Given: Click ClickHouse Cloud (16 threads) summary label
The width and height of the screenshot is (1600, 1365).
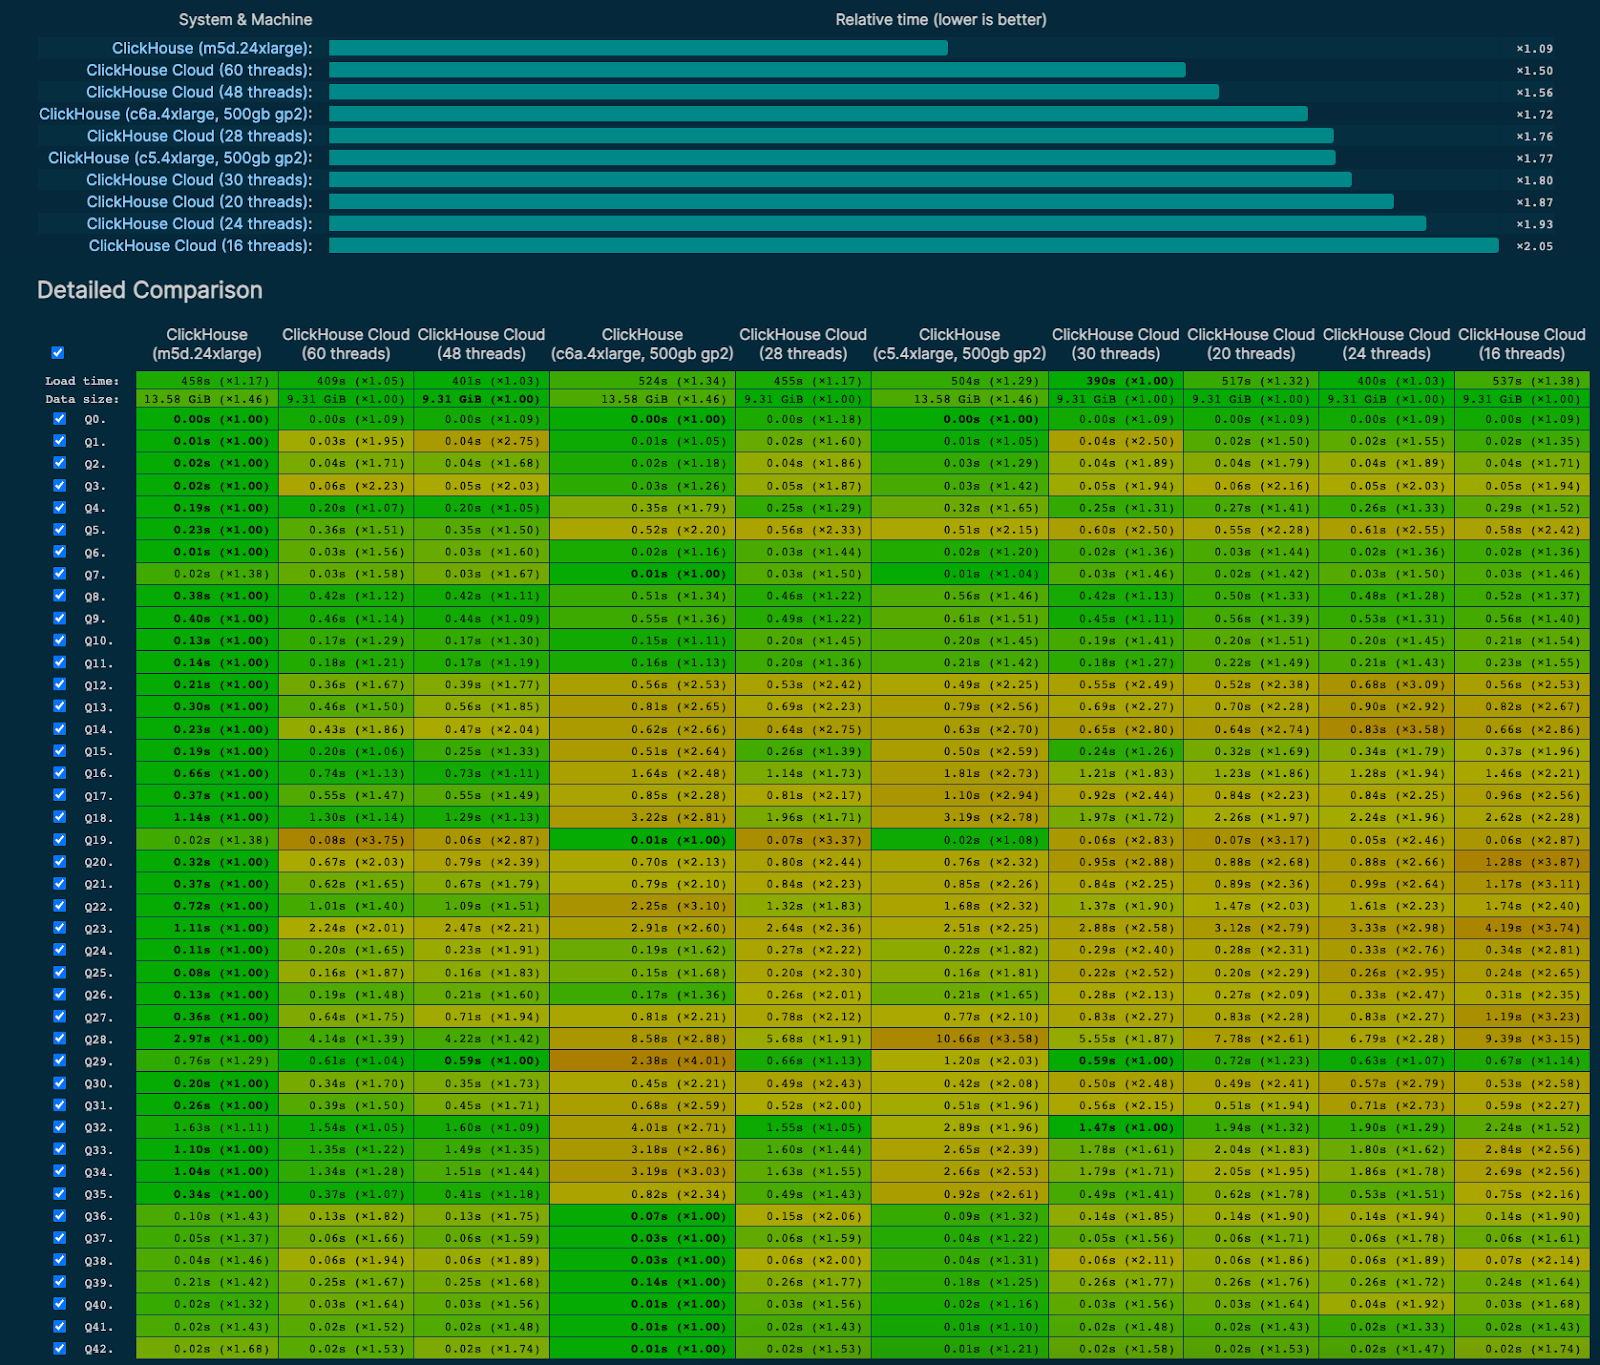Looking at the screenshot, I should (x=200, y=246).
